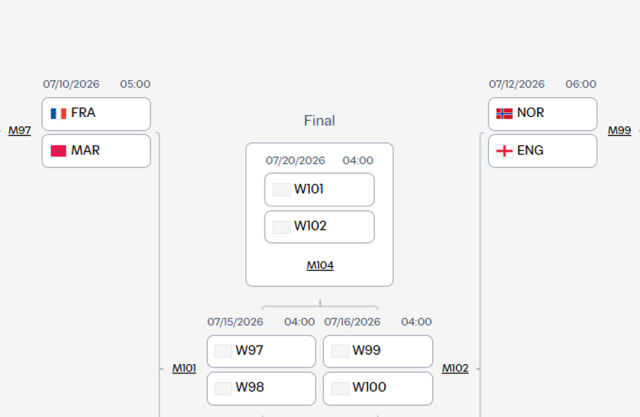Viewport: 640px width, 417px height.
Task: Click the W102 placeholder flag
Action: click(x=282, y=227)
